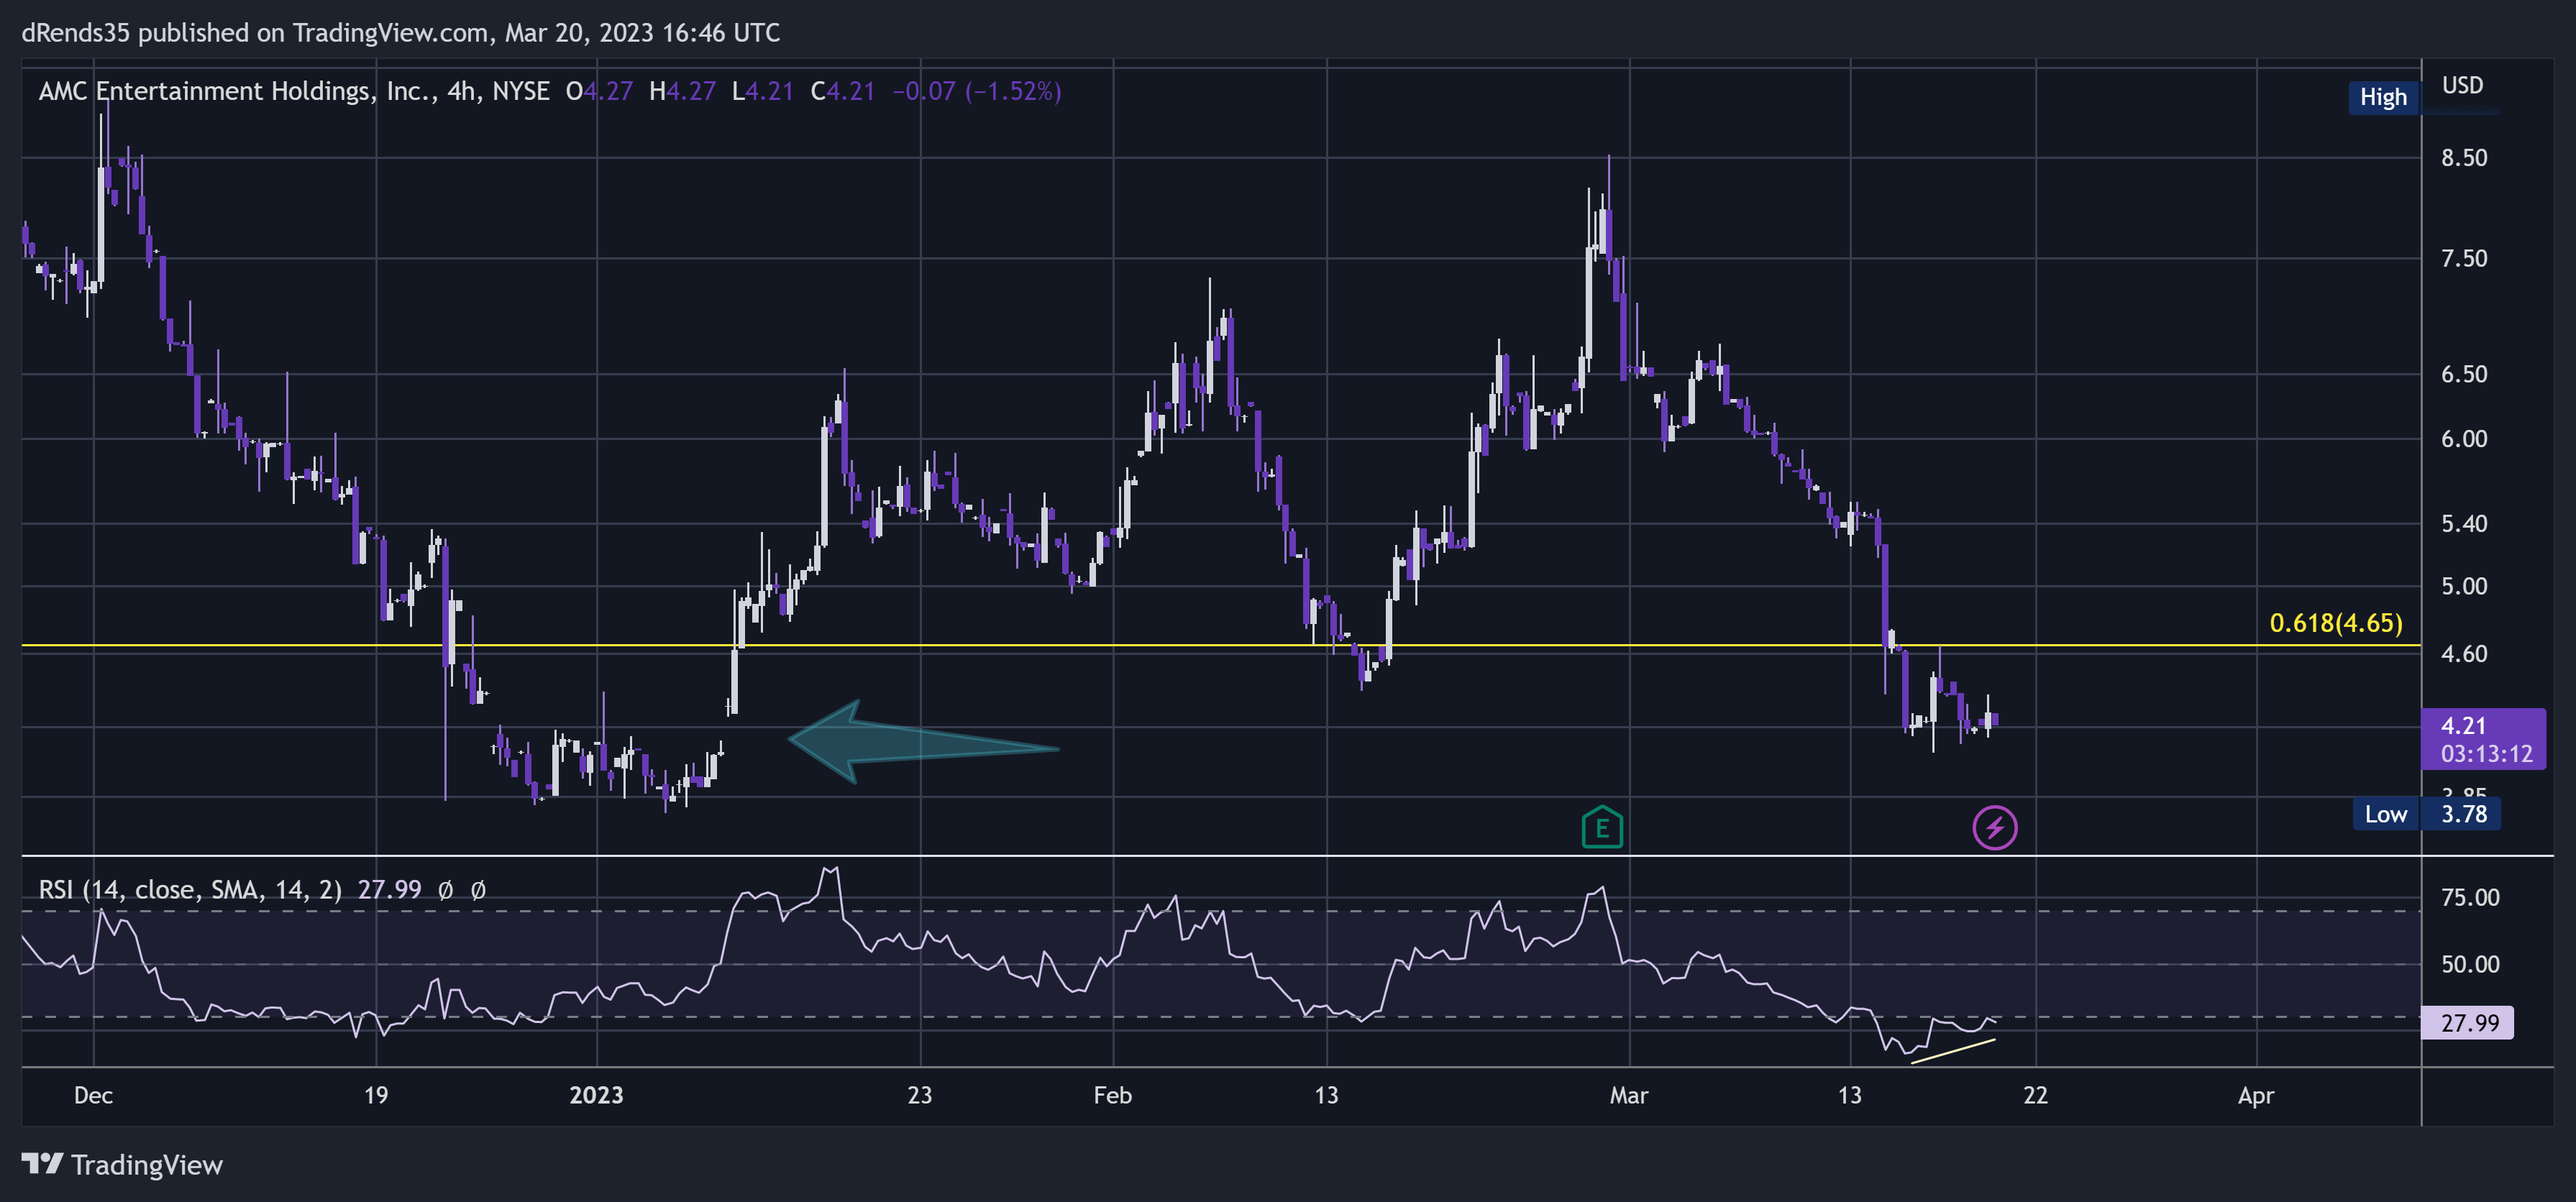This screenshot has width=2576, height=1202.
Task: Click the published-by header text
Action: 400,33
